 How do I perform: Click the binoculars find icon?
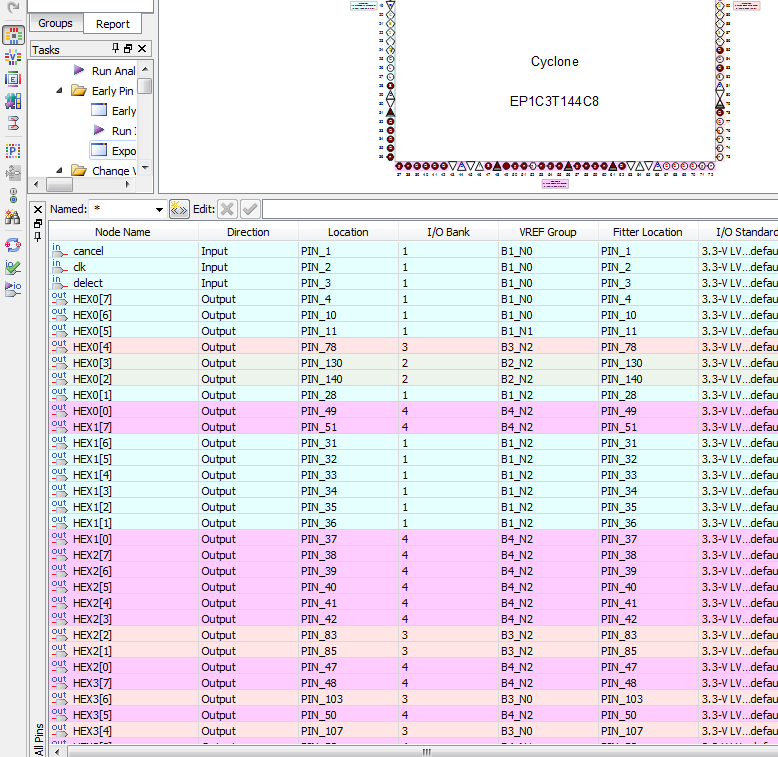pyautogui.click(x=13, y=217)
